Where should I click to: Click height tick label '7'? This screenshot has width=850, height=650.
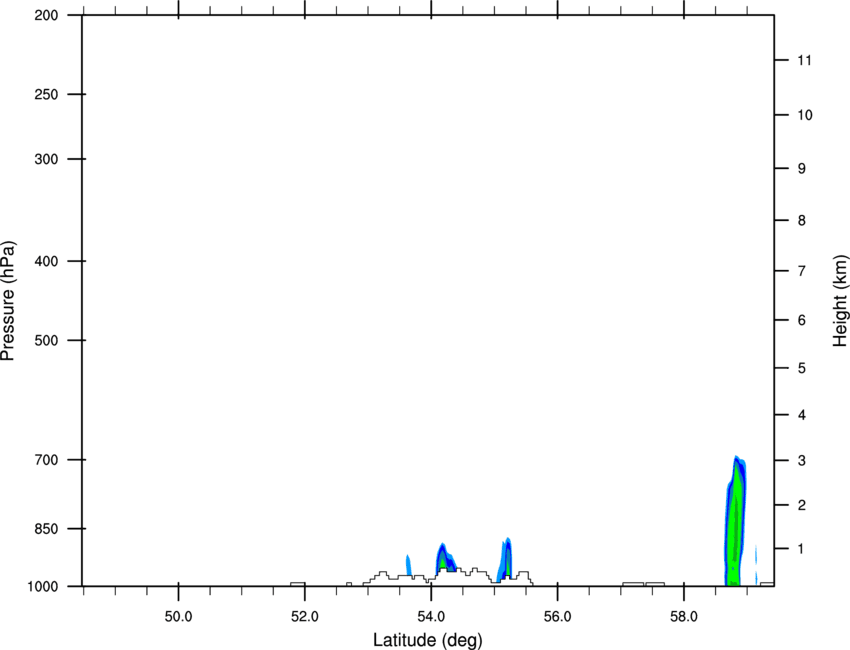802,270
